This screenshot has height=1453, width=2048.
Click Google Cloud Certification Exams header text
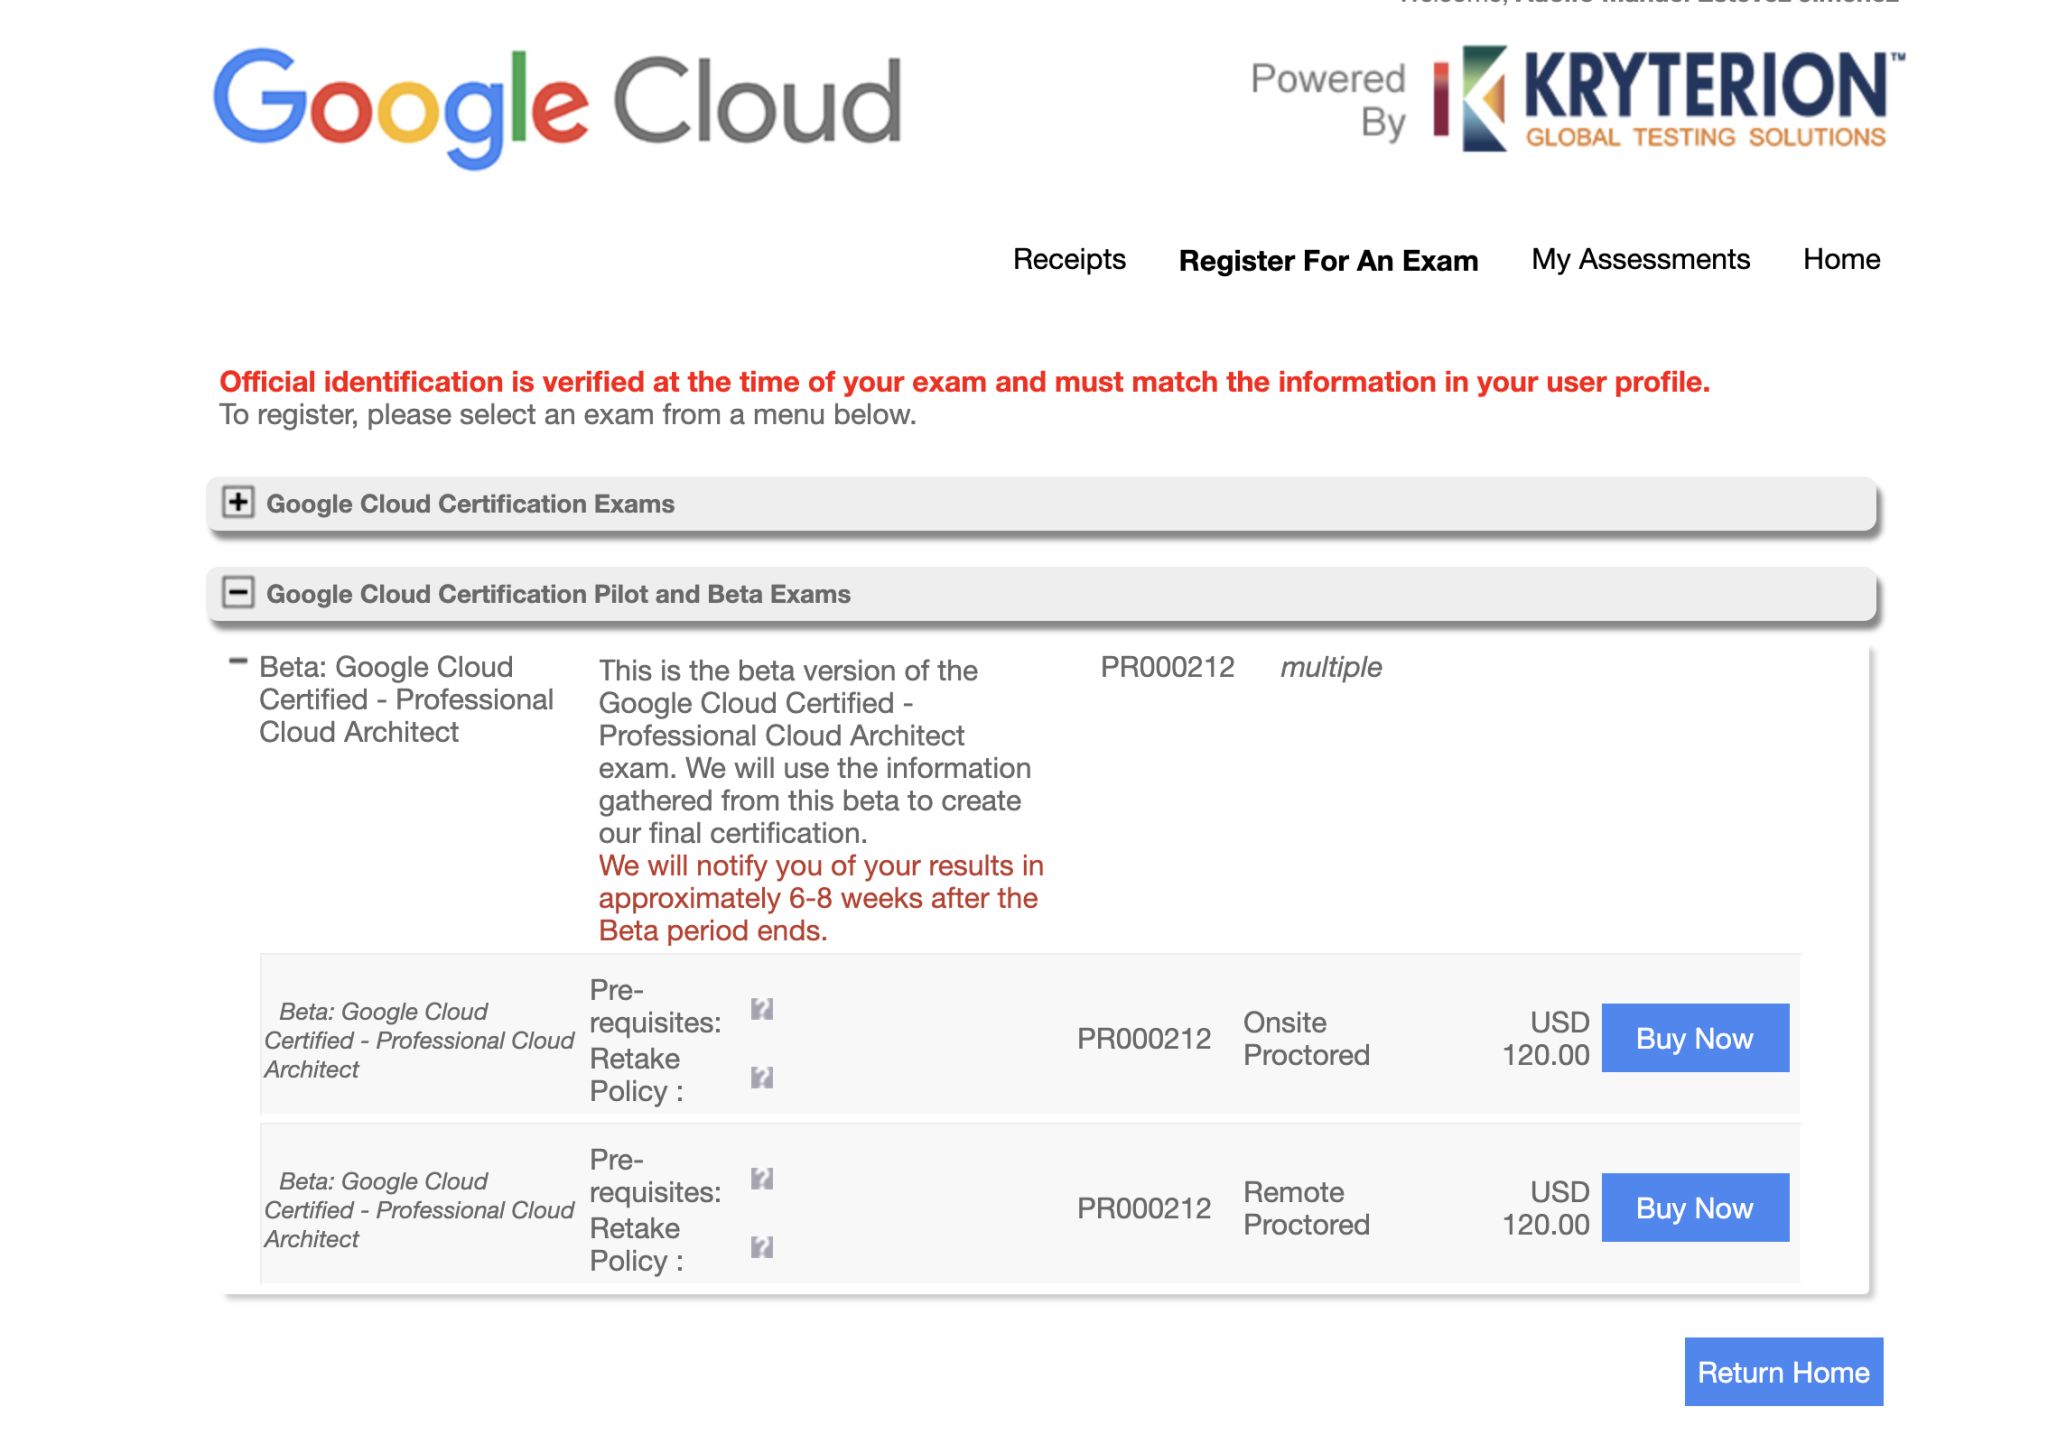click(x=470, y=503)
